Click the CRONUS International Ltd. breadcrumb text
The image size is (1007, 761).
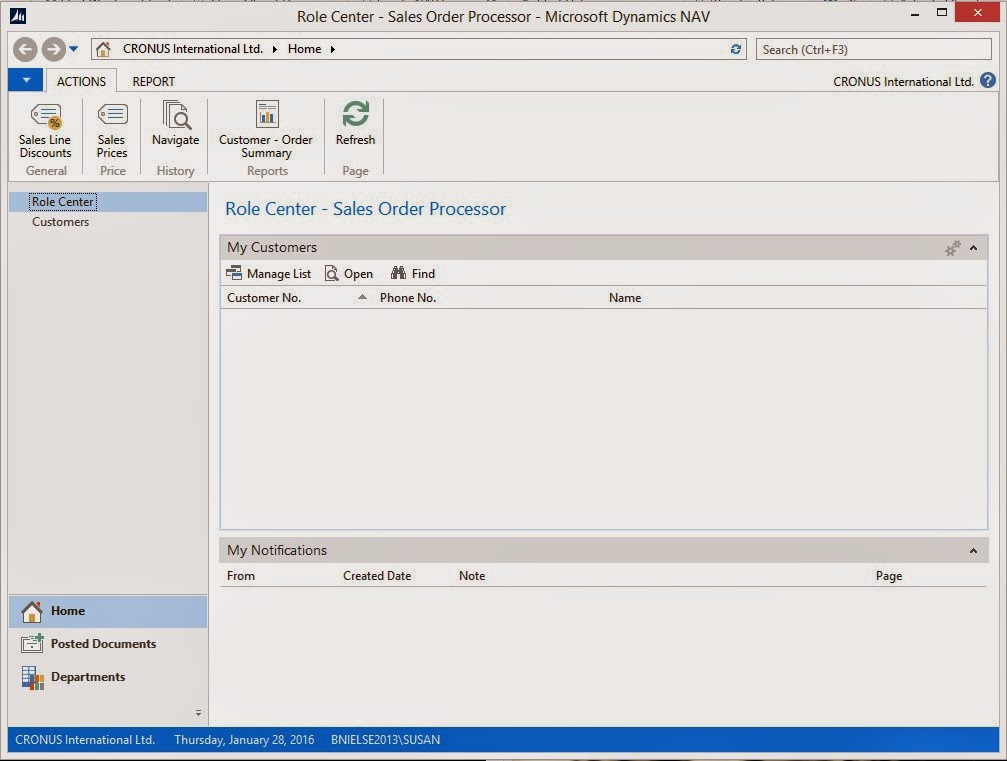[x=193, y=49]
